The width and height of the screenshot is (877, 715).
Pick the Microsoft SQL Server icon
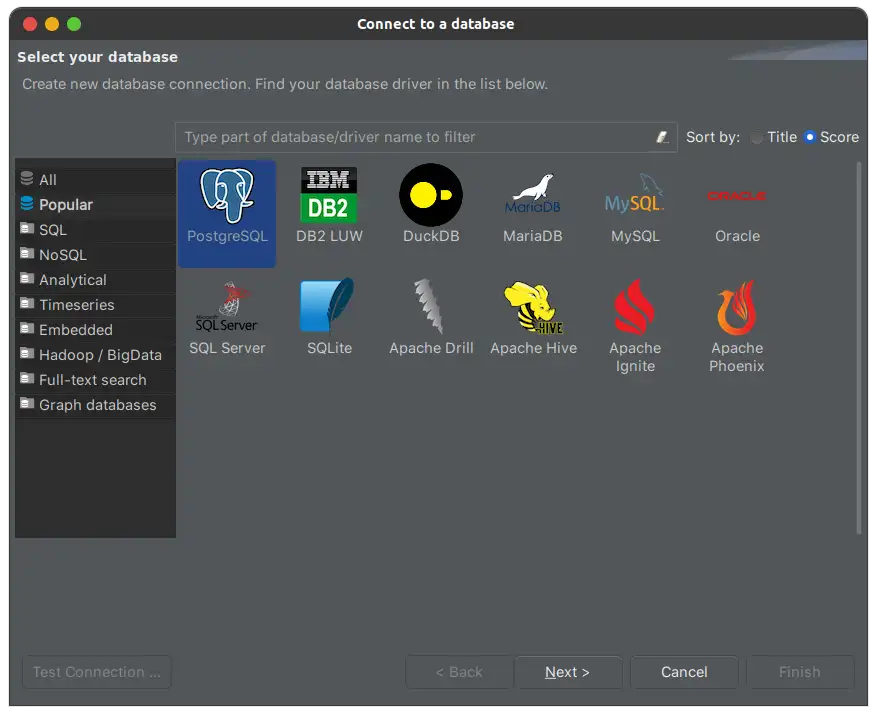[x=227, y=307]
